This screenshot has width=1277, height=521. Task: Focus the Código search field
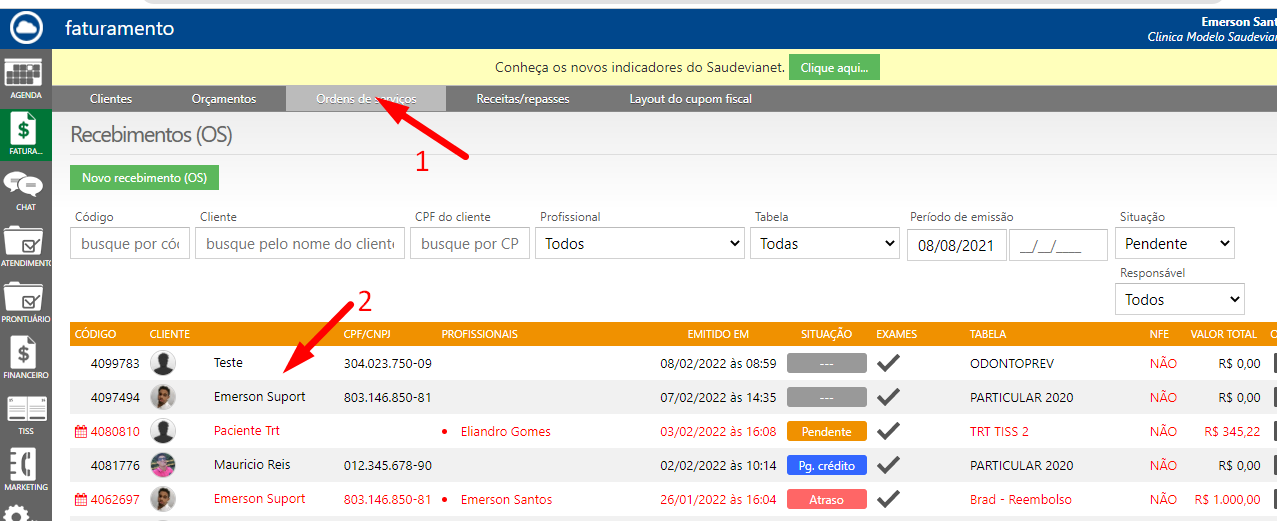click(130, 243)
